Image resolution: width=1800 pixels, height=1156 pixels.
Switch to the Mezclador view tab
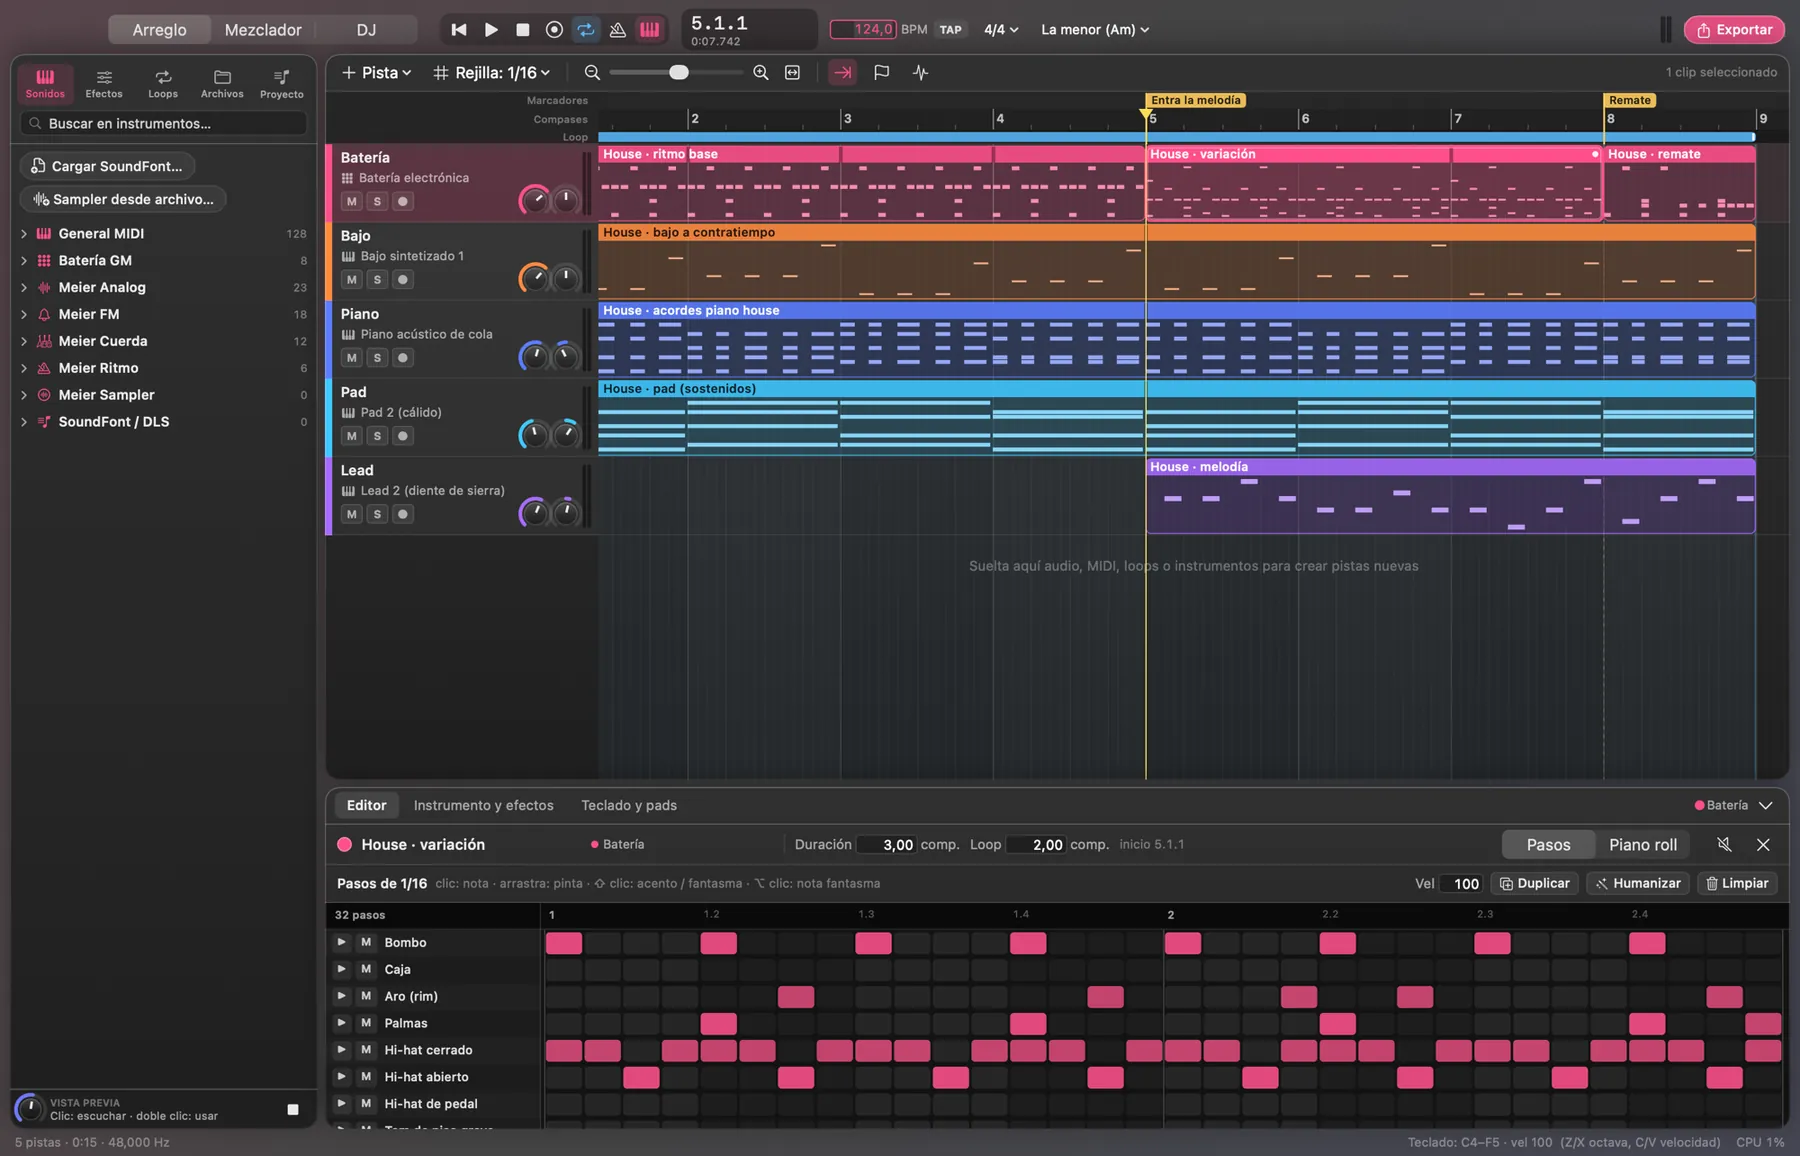tap(263, 30)
